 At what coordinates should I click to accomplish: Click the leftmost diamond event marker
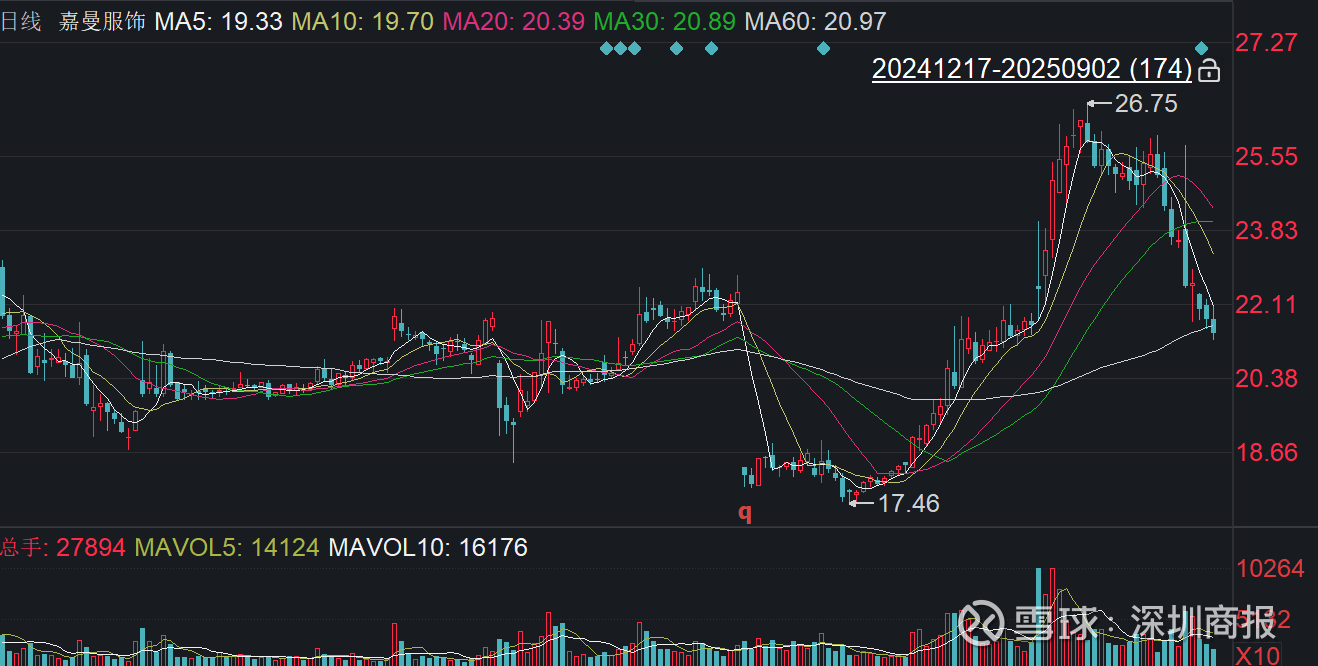coord(606,48)
